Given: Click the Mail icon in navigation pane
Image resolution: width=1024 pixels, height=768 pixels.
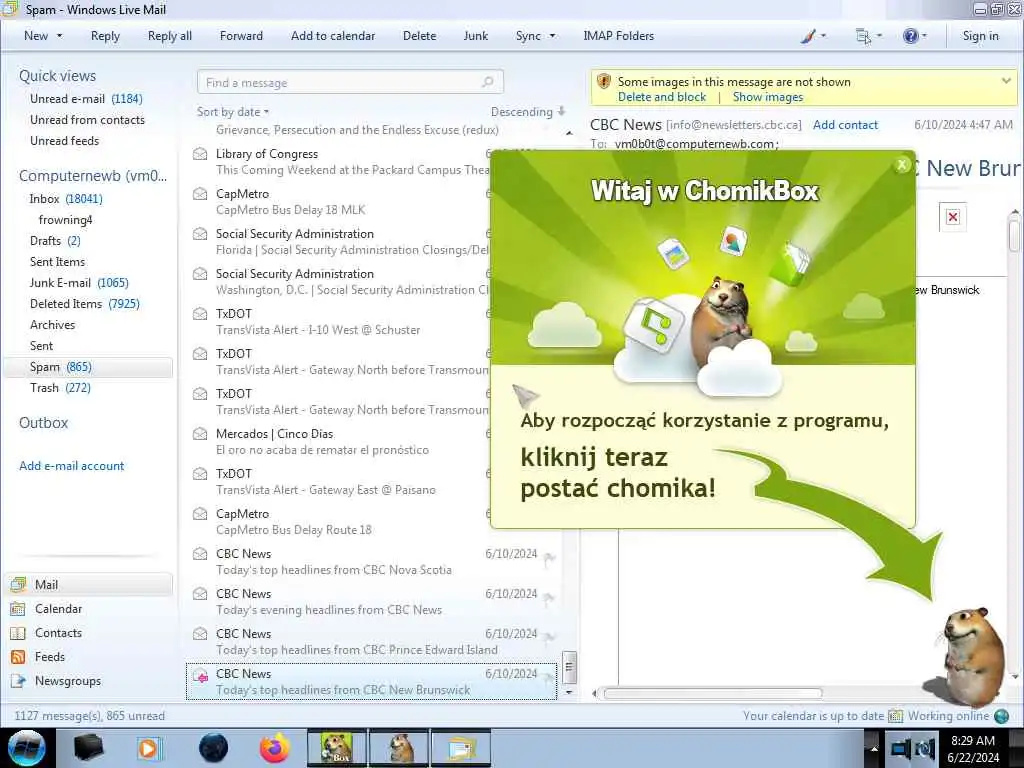Looking at the screenshot, I should (x=18, y=584).
